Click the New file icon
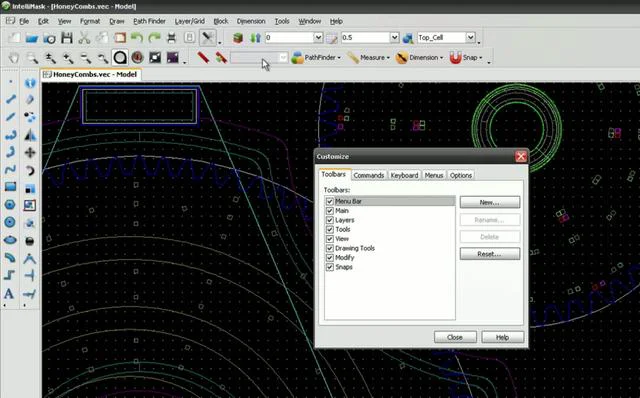This screenshot has height=398, width=640. coord(14,38)
